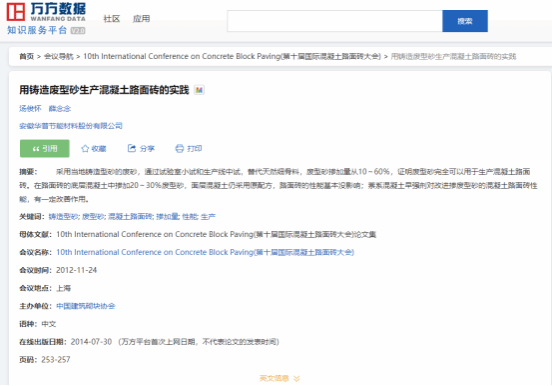Click the icon beside the paper title
The height and width of the screenshot is (386, 552).
pos(199,90)
